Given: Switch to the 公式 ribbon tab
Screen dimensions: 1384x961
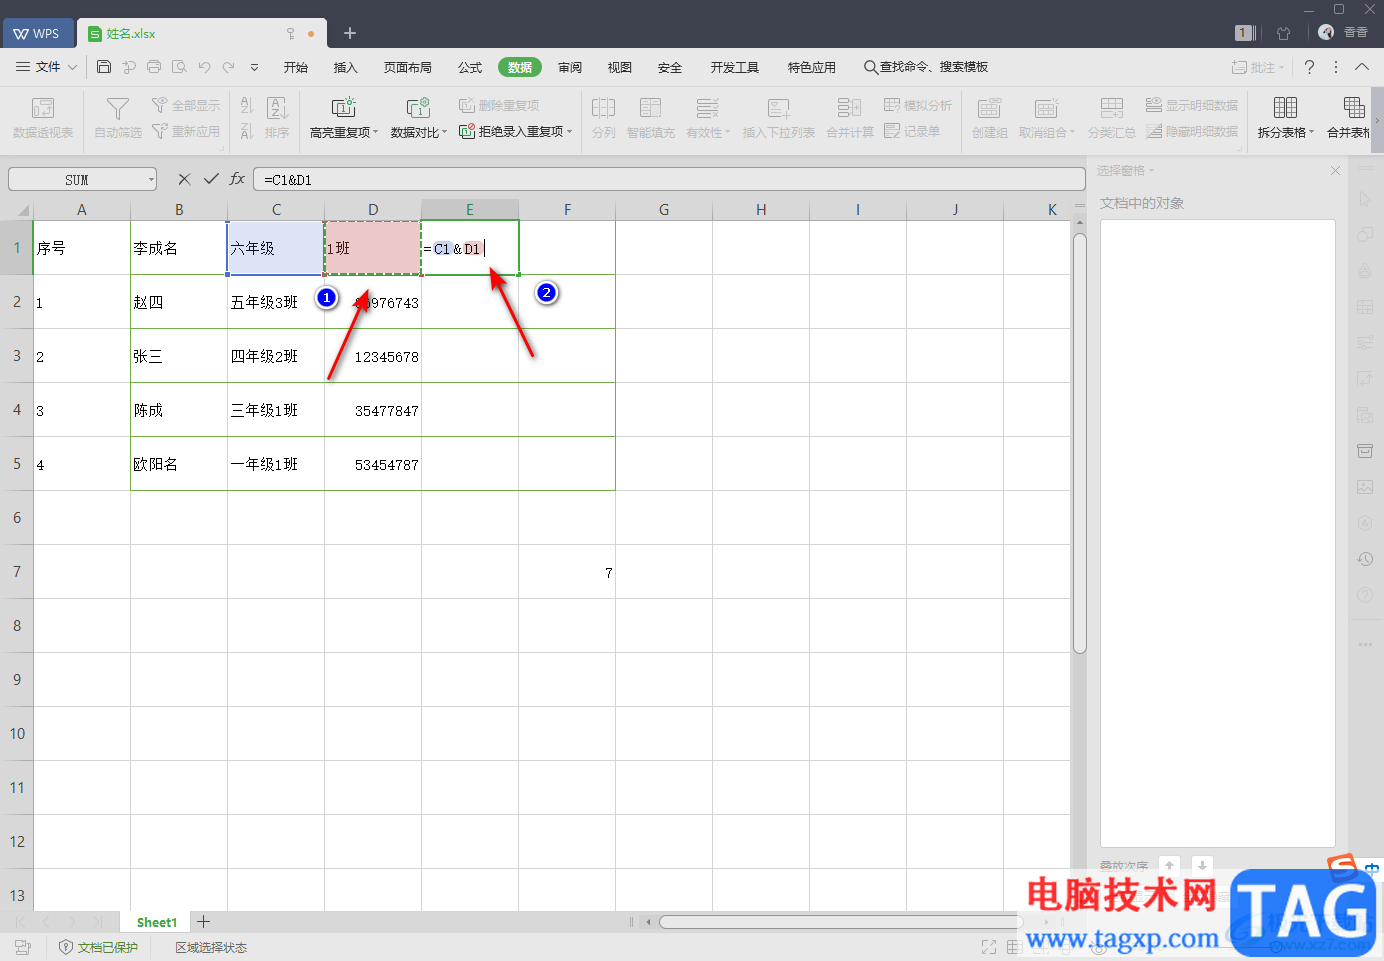Looking at the screenshot, I should [x=470, y=67].
